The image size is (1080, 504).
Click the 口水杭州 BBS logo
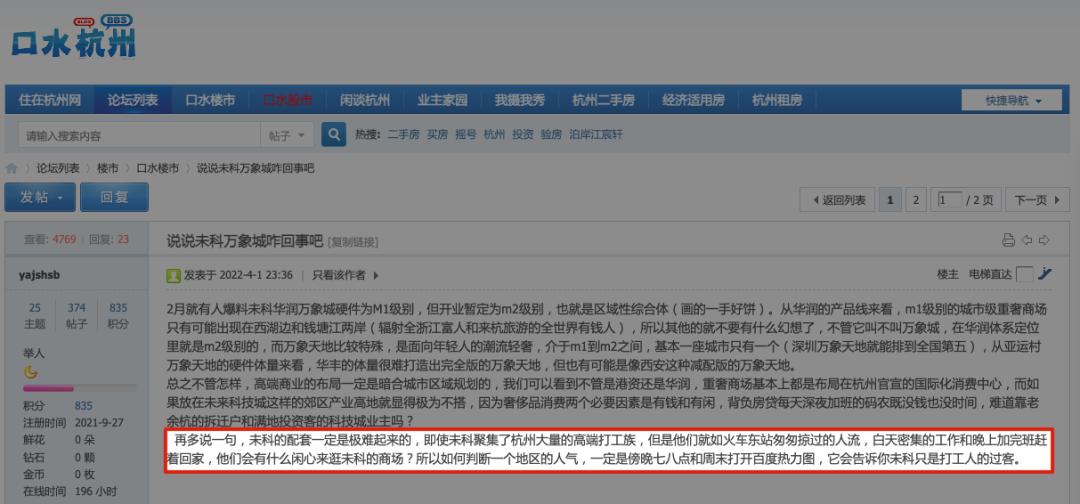(x=74, y=38)
